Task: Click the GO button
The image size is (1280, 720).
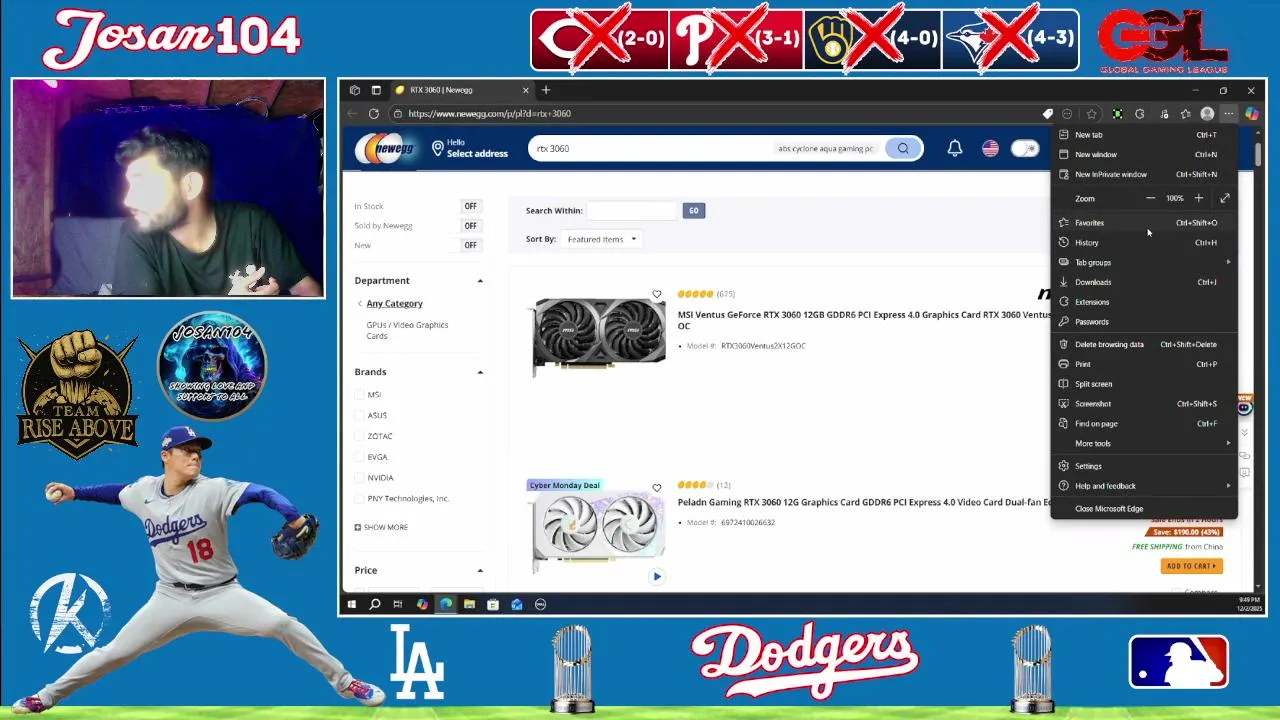Action: pos(694,211)
